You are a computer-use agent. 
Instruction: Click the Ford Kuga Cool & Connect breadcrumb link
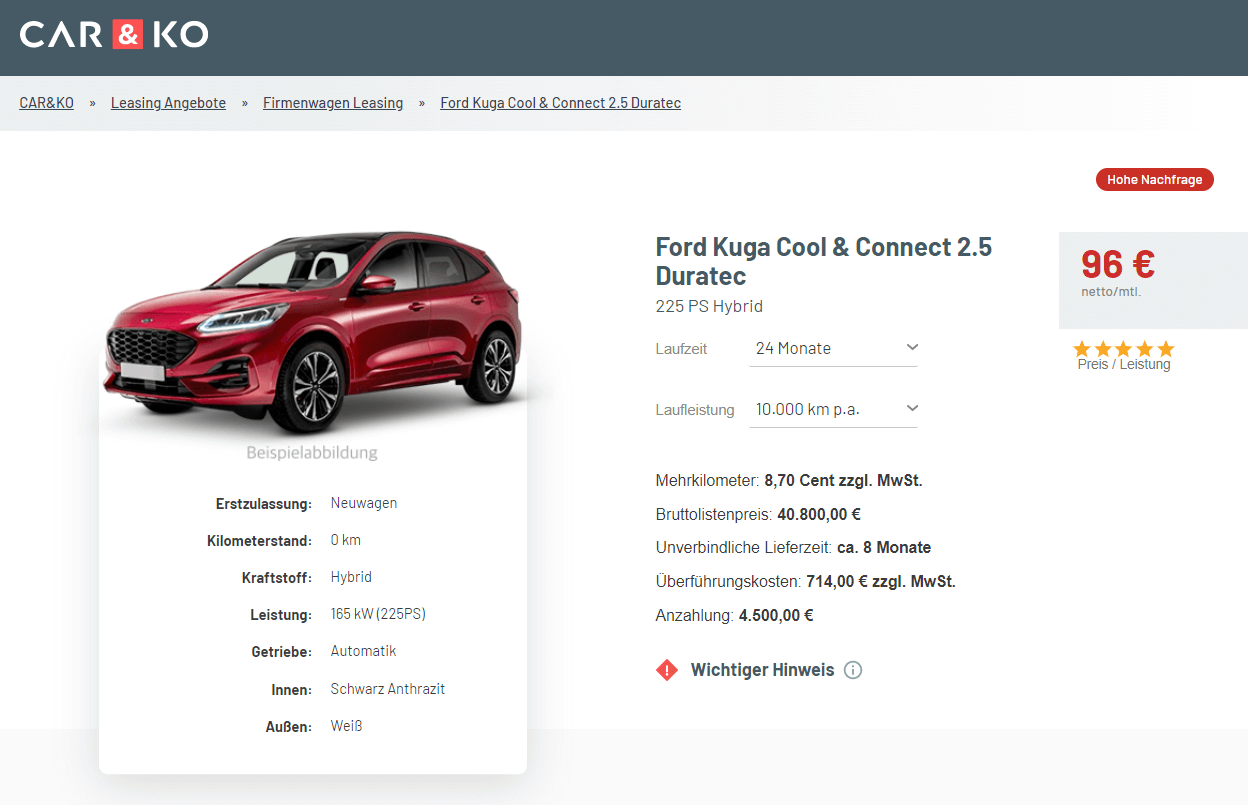click(561, 103)
